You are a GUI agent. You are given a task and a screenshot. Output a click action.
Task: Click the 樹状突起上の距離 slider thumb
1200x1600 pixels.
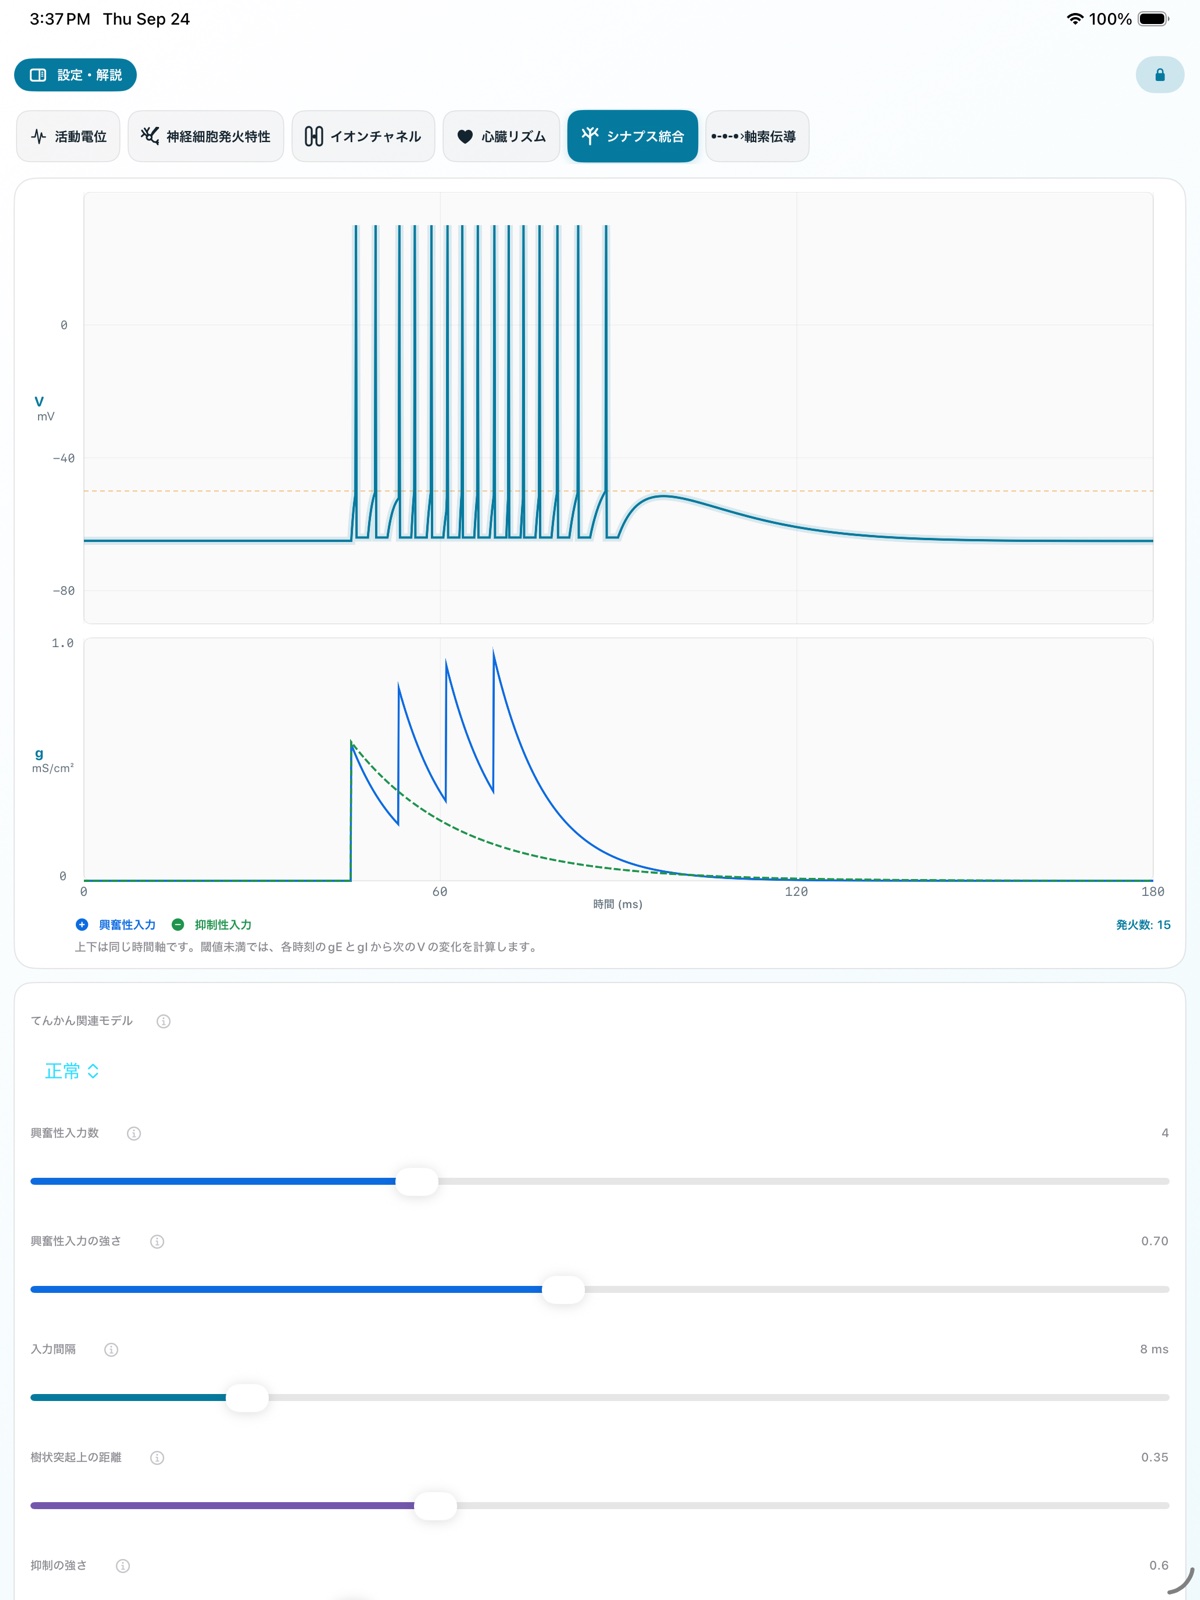(x=436, y=1505)
